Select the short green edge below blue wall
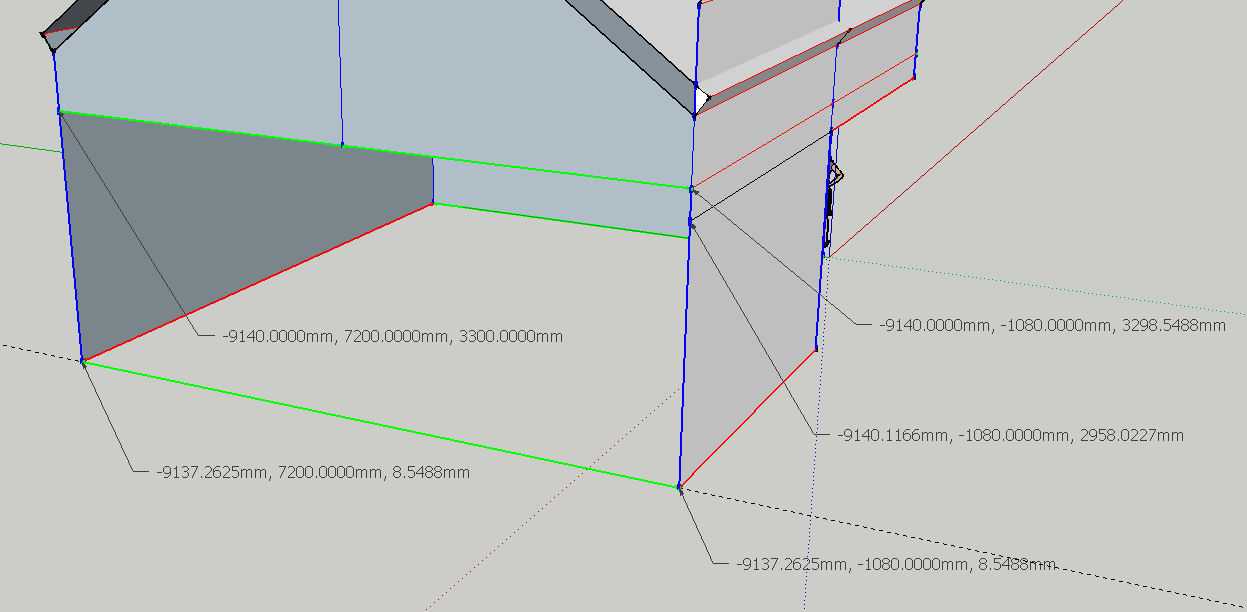This screenshot has width=1247, height=612. (560, 220)
